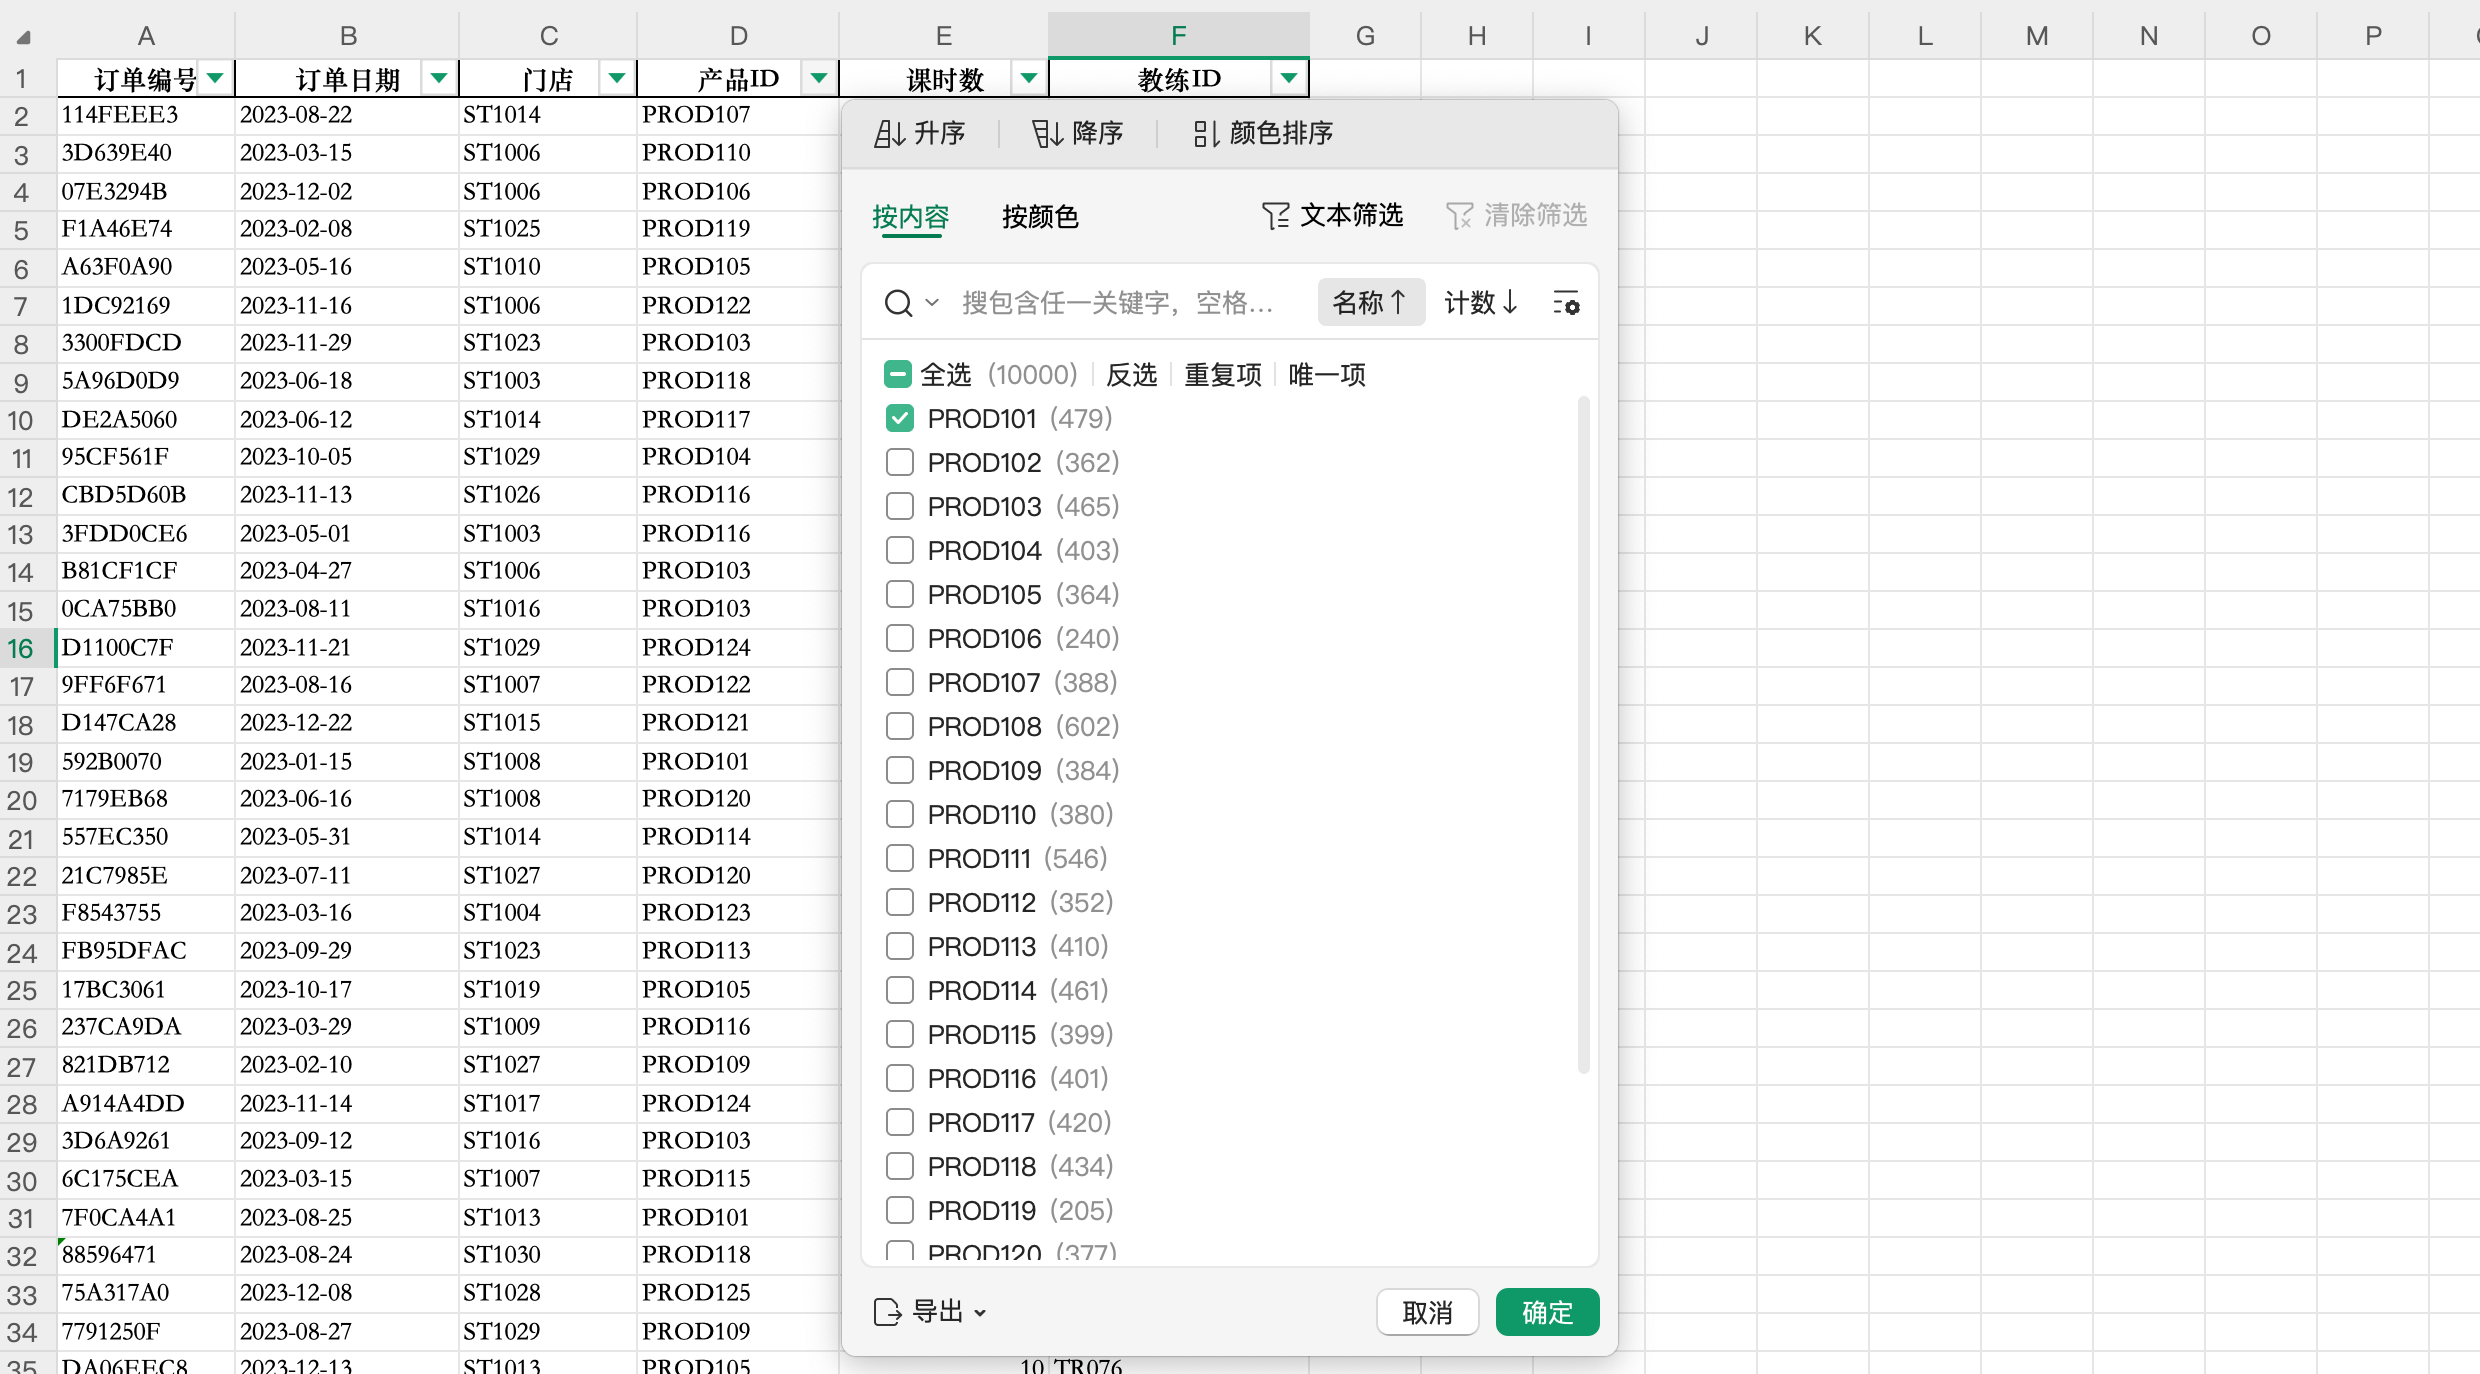Image resolution: width=2480 pixels, height=1374 pixels.
Task: Click the clear filter (清除筛选) icon
Action: pos(1459,215)
